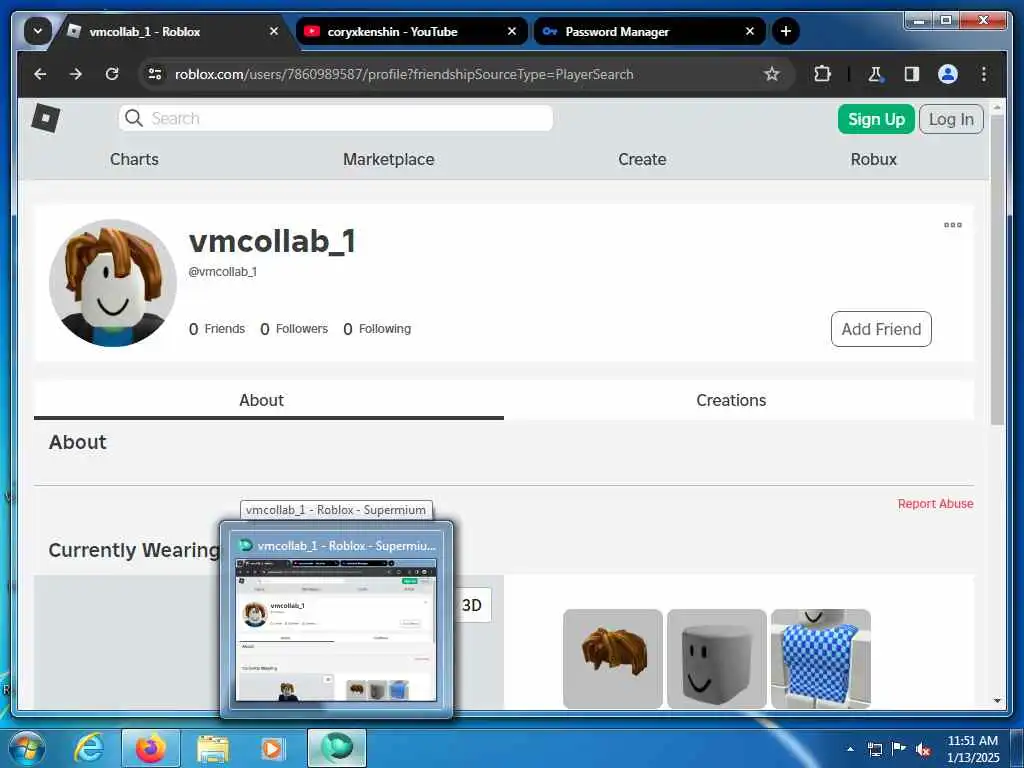The width and height of the screenshot is (1024, 768).
Task: Open Firefox from the taskbar
Action: (151, 748)
